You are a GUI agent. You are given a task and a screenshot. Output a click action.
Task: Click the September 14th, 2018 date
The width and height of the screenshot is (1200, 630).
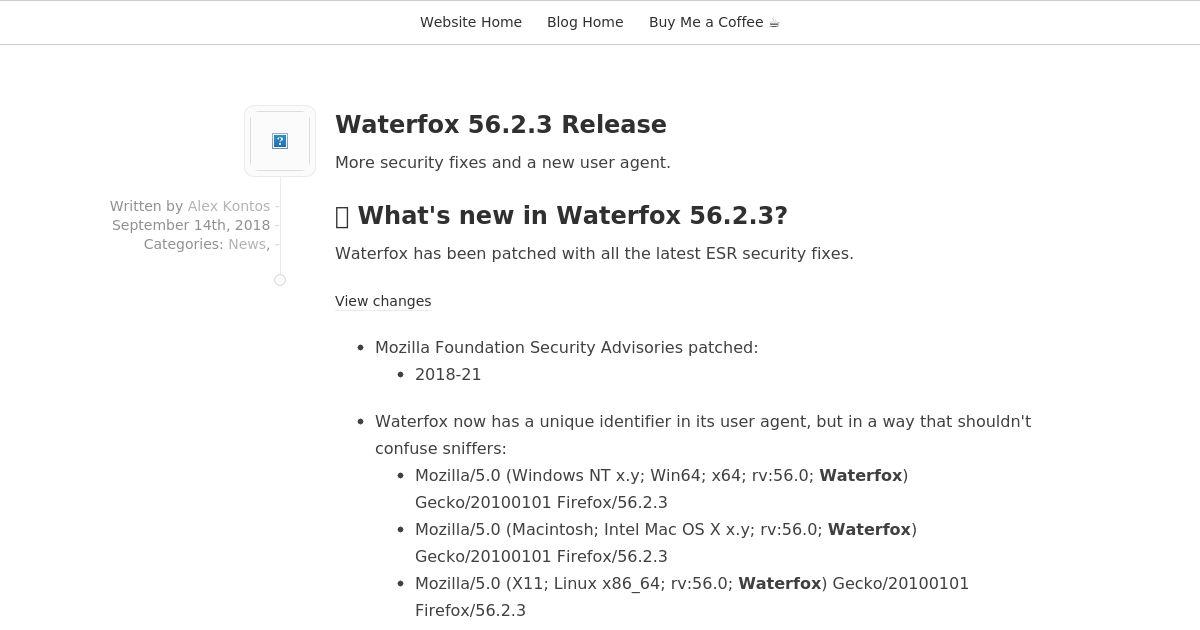coord(191,225)
